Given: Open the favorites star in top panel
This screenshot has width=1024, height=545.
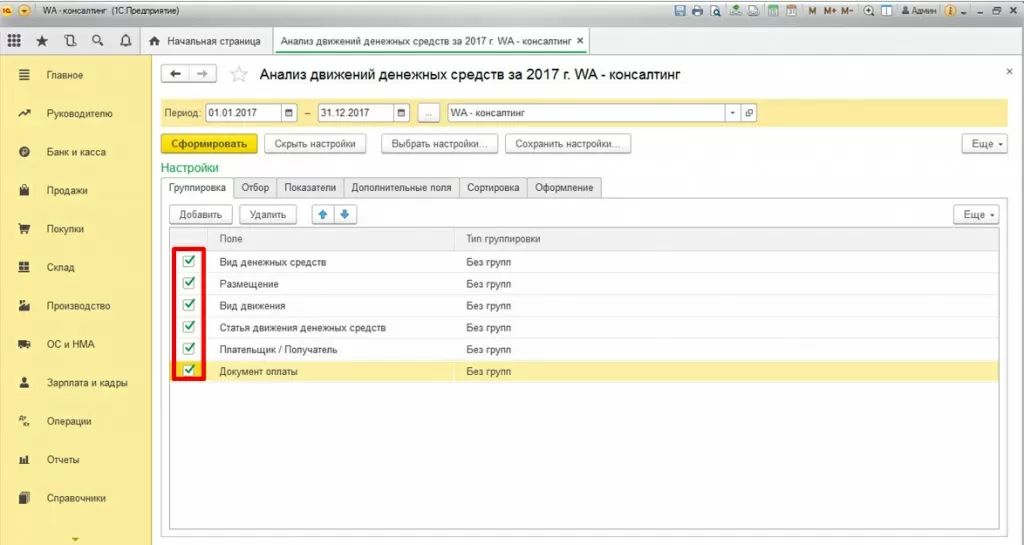Looking at the screenshot, I should [x=42, y=40].
